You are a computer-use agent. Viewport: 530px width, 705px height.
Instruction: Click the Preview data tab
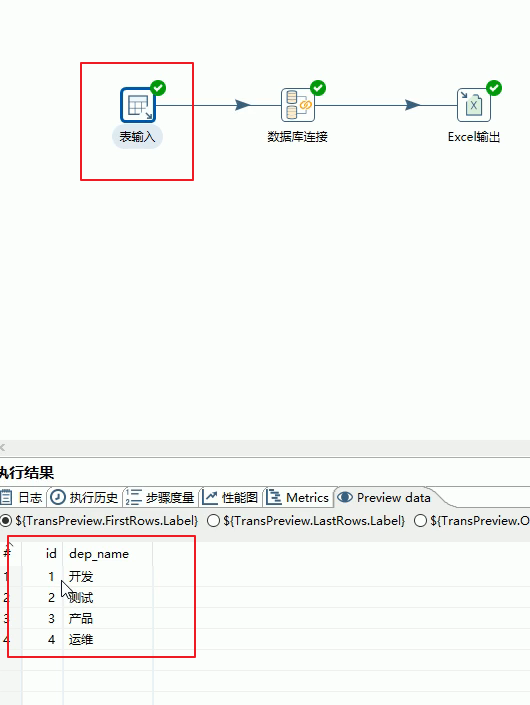(x=385, y=497)
